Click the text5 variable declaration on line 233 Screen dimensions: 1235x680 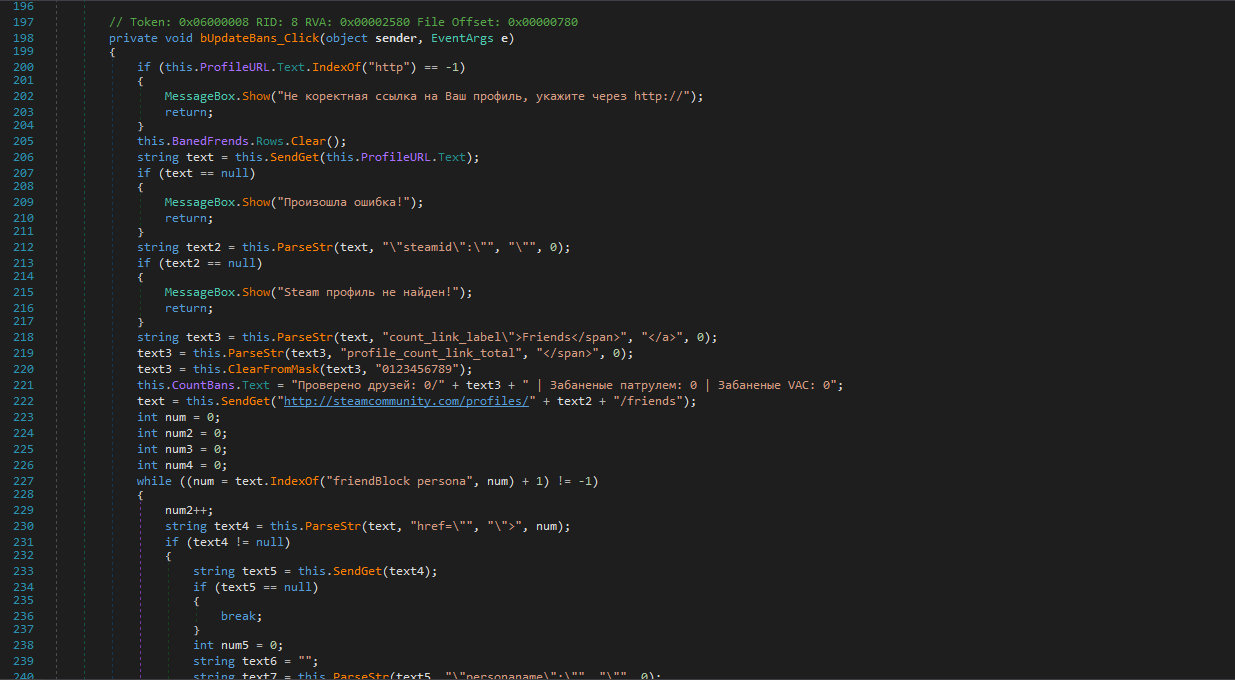point(259,571)
